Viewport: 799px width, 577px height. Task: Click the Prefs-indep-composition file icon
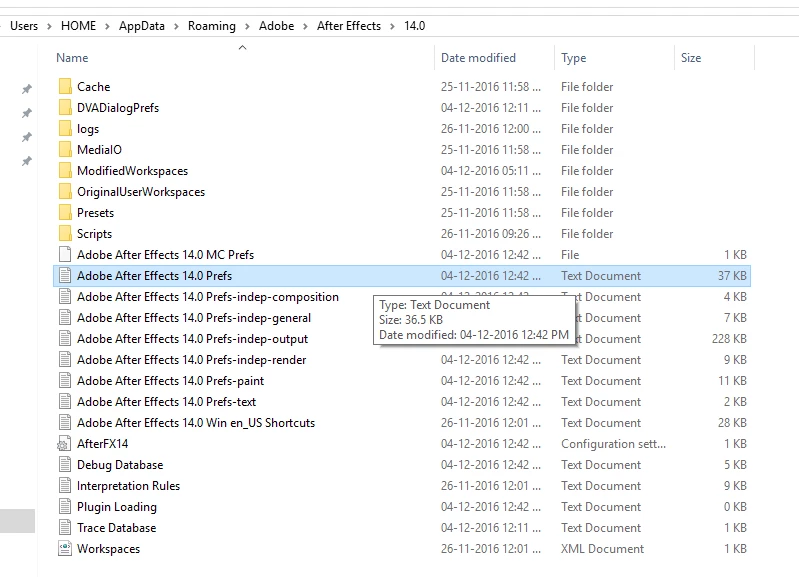point(65,297)
